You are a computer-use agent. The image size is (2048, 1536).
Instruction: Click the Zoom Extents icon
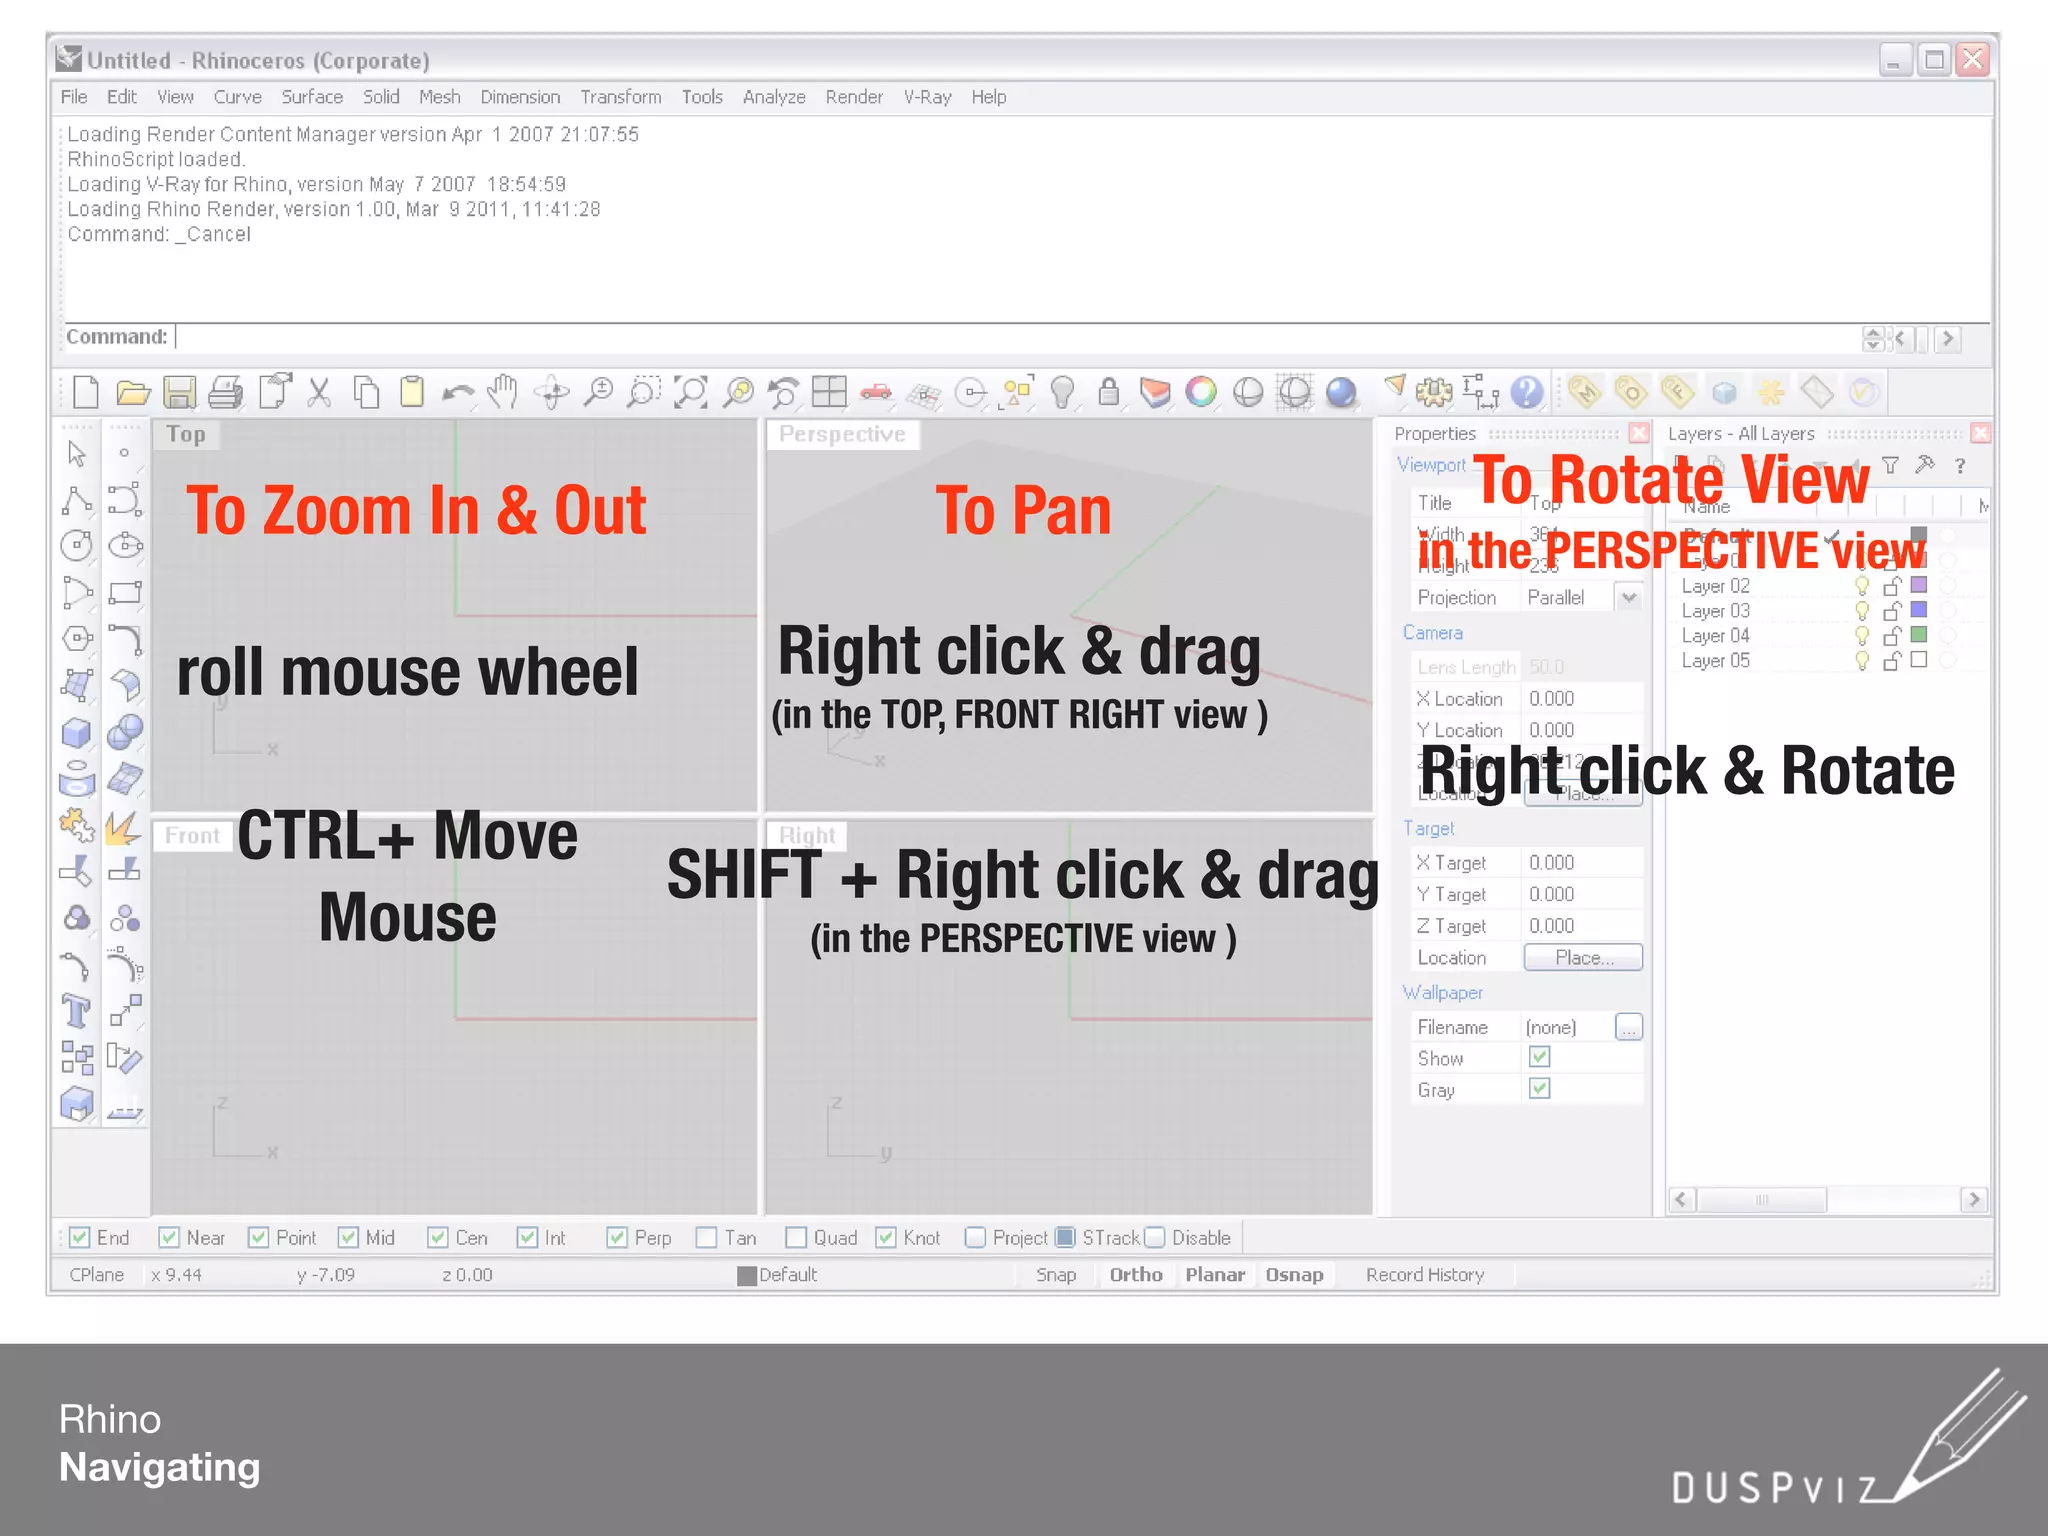(x=690, y=392)
